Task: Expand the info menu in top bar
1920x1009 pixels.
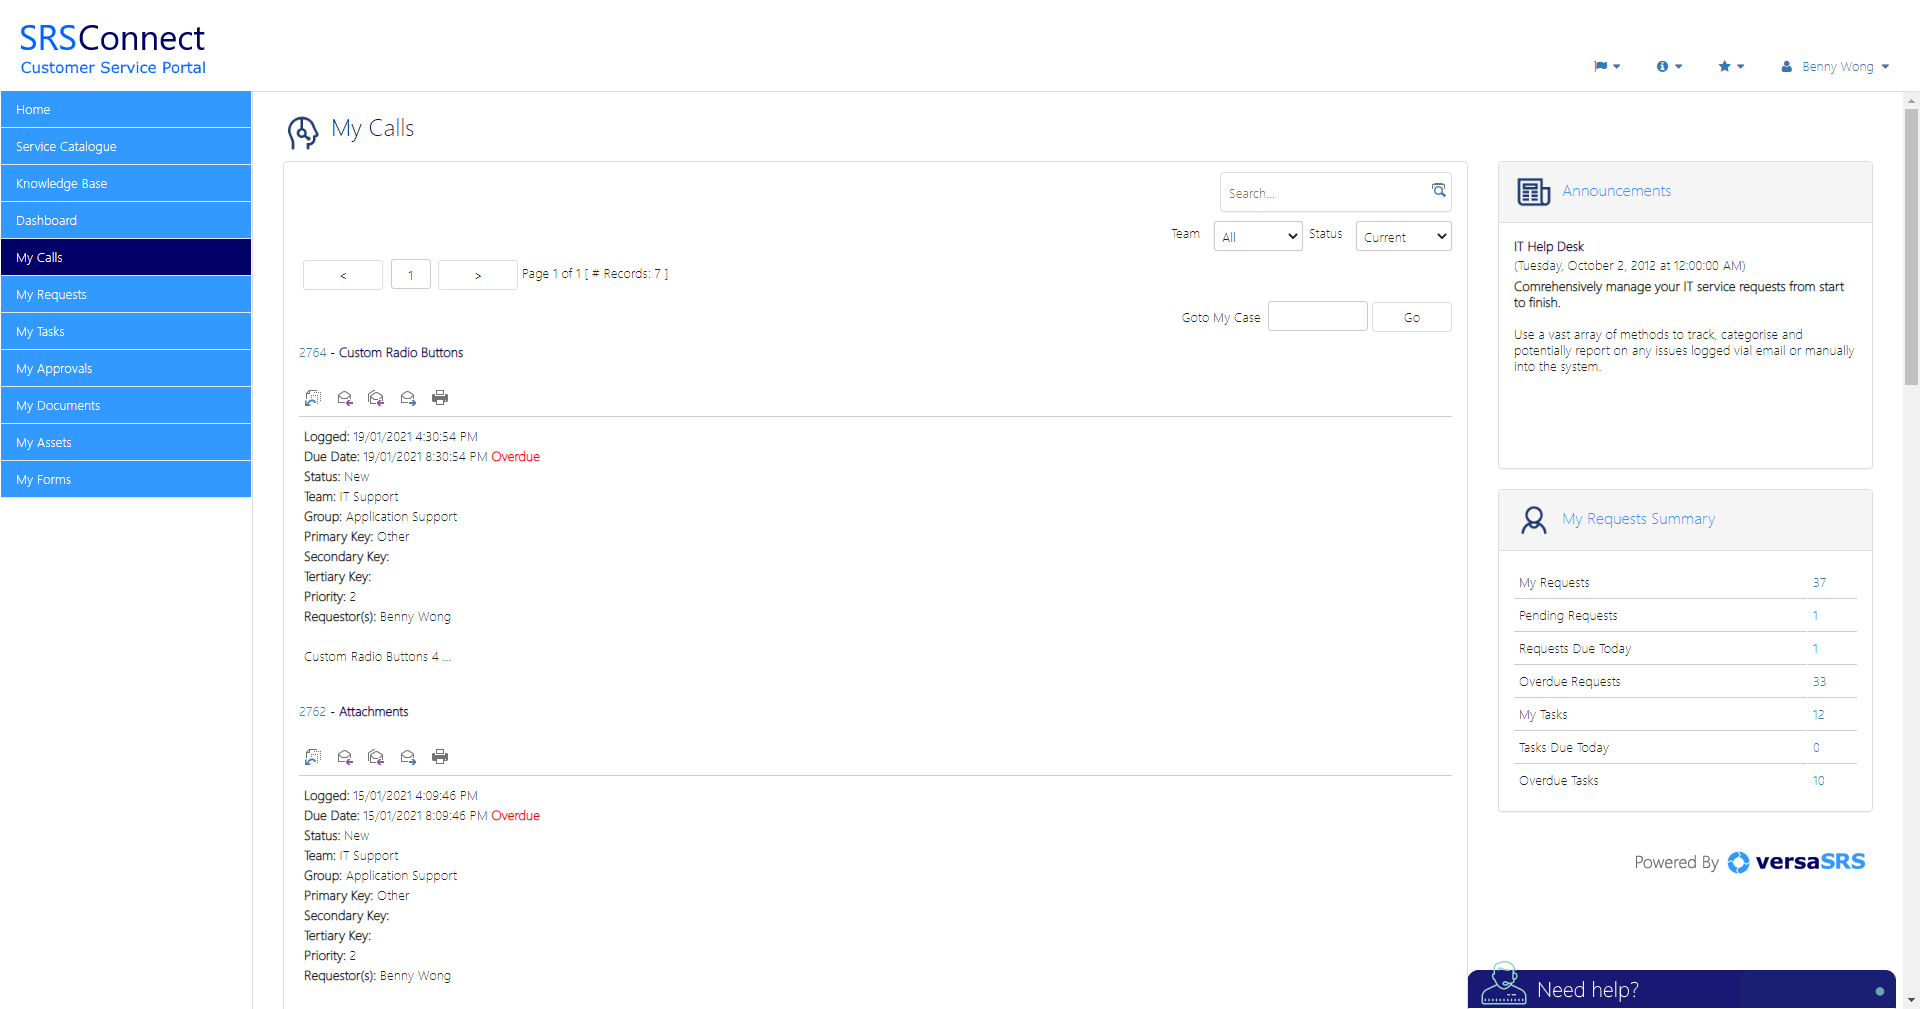Action: pos(1669,67)
